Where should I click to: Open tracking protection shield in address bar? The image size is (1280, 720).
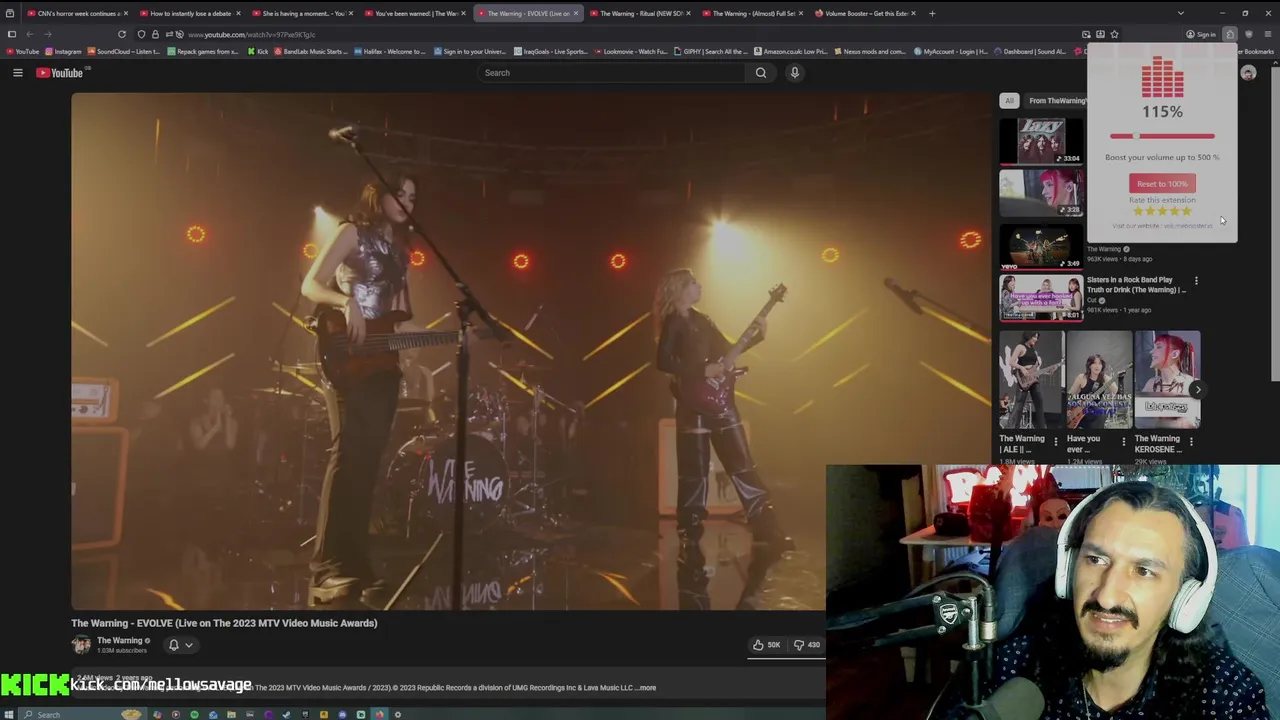141,34
